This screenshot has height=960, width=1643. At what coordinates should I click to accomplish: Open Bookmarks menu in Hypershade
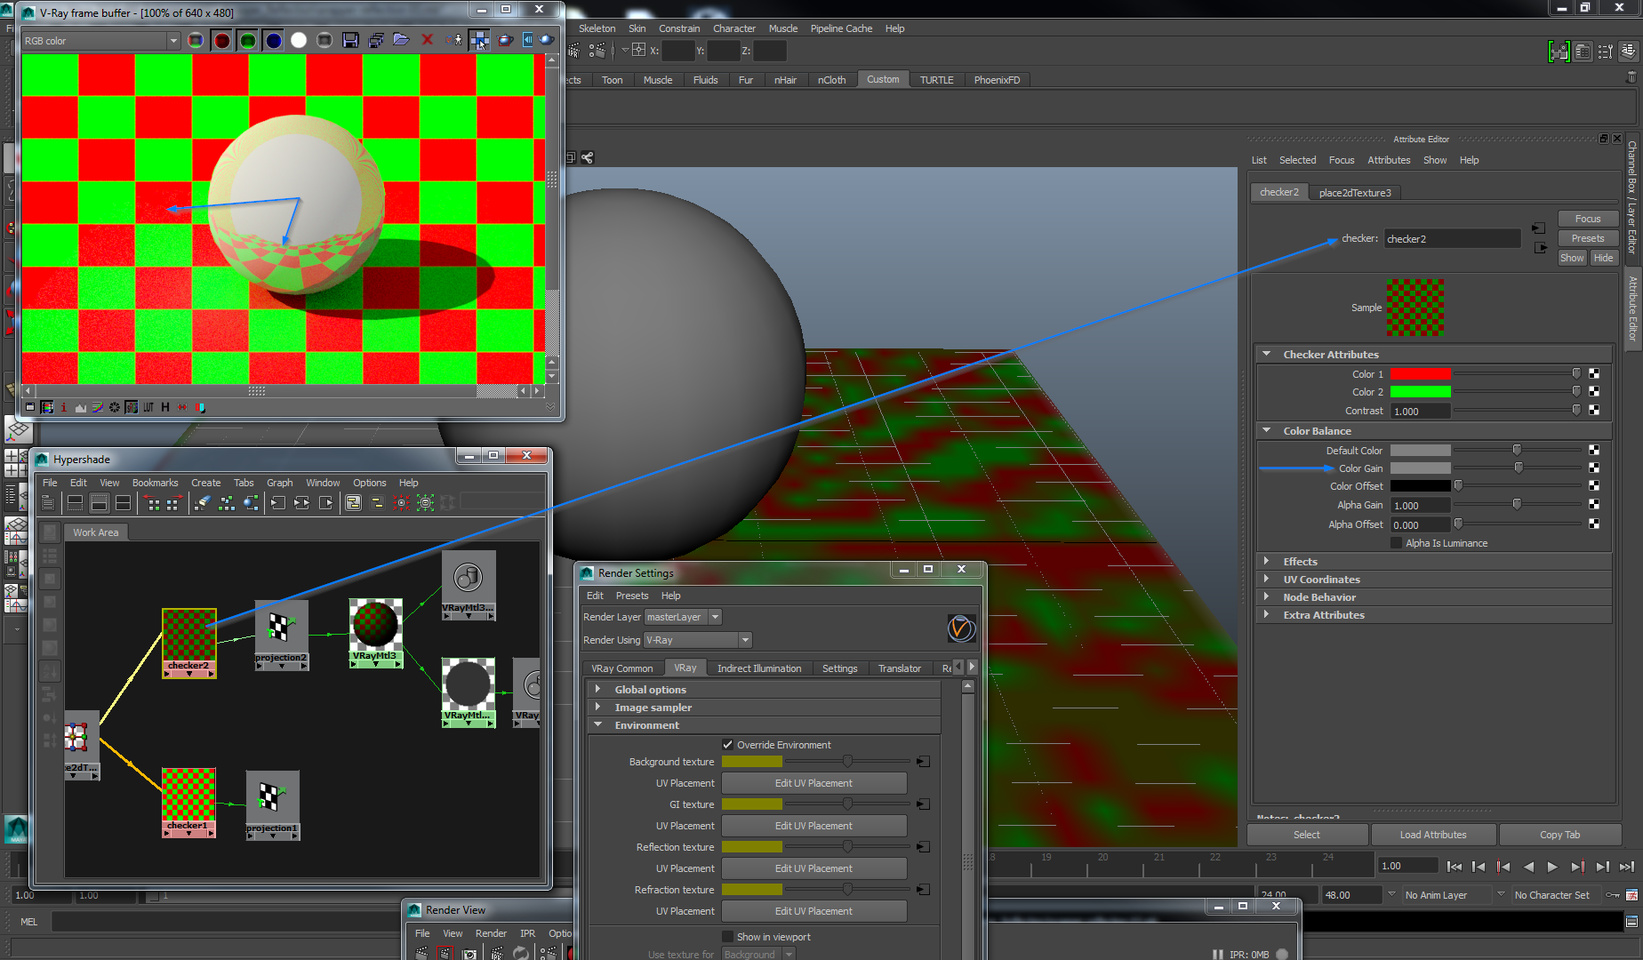pyautogui.click(x=155, y=483)
